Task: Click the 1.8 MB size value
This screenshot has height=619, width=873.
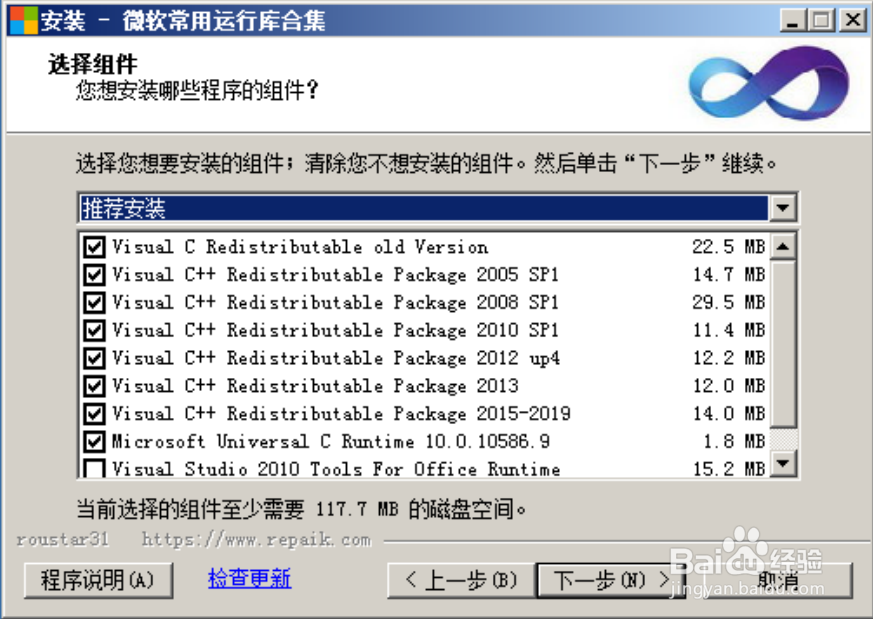Action: pyautogui.click(x=734, y=441)
